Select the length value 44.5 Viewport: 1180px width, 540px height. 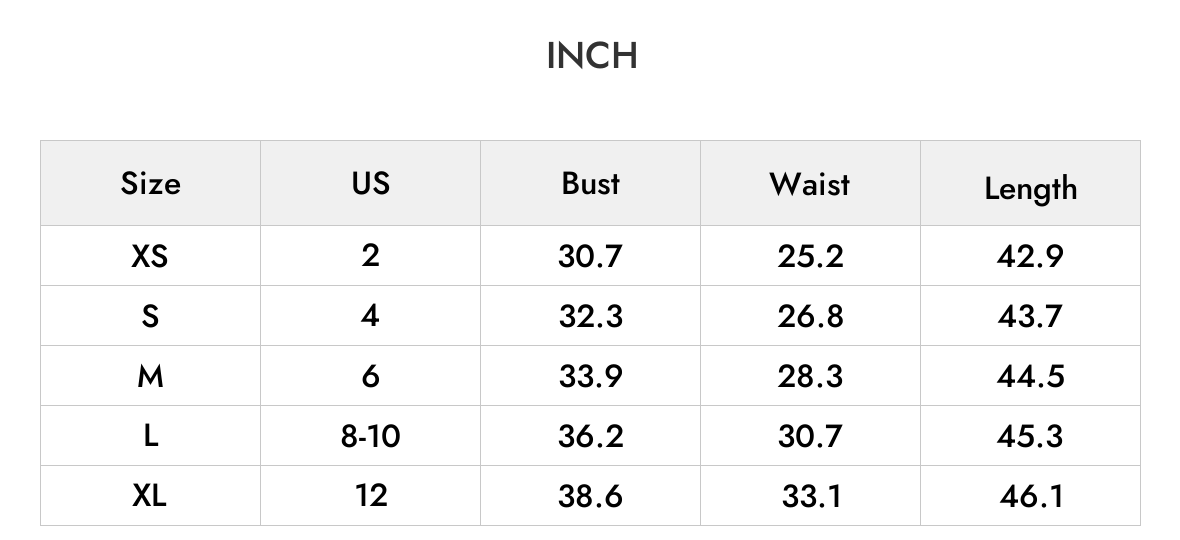(1030, 375)
